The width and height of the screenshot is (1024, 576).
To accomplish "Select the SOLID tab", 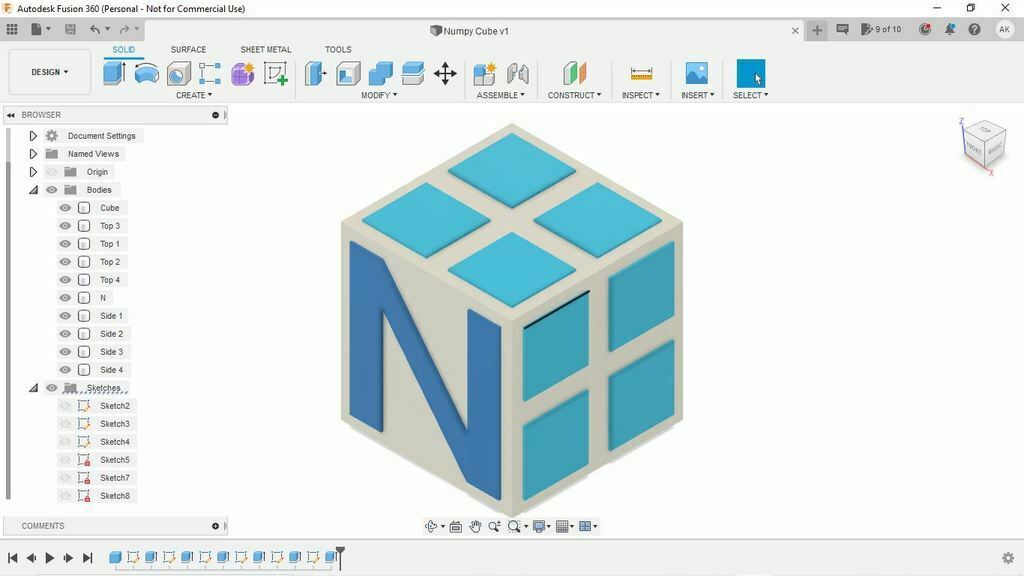I will coord(123,50).
